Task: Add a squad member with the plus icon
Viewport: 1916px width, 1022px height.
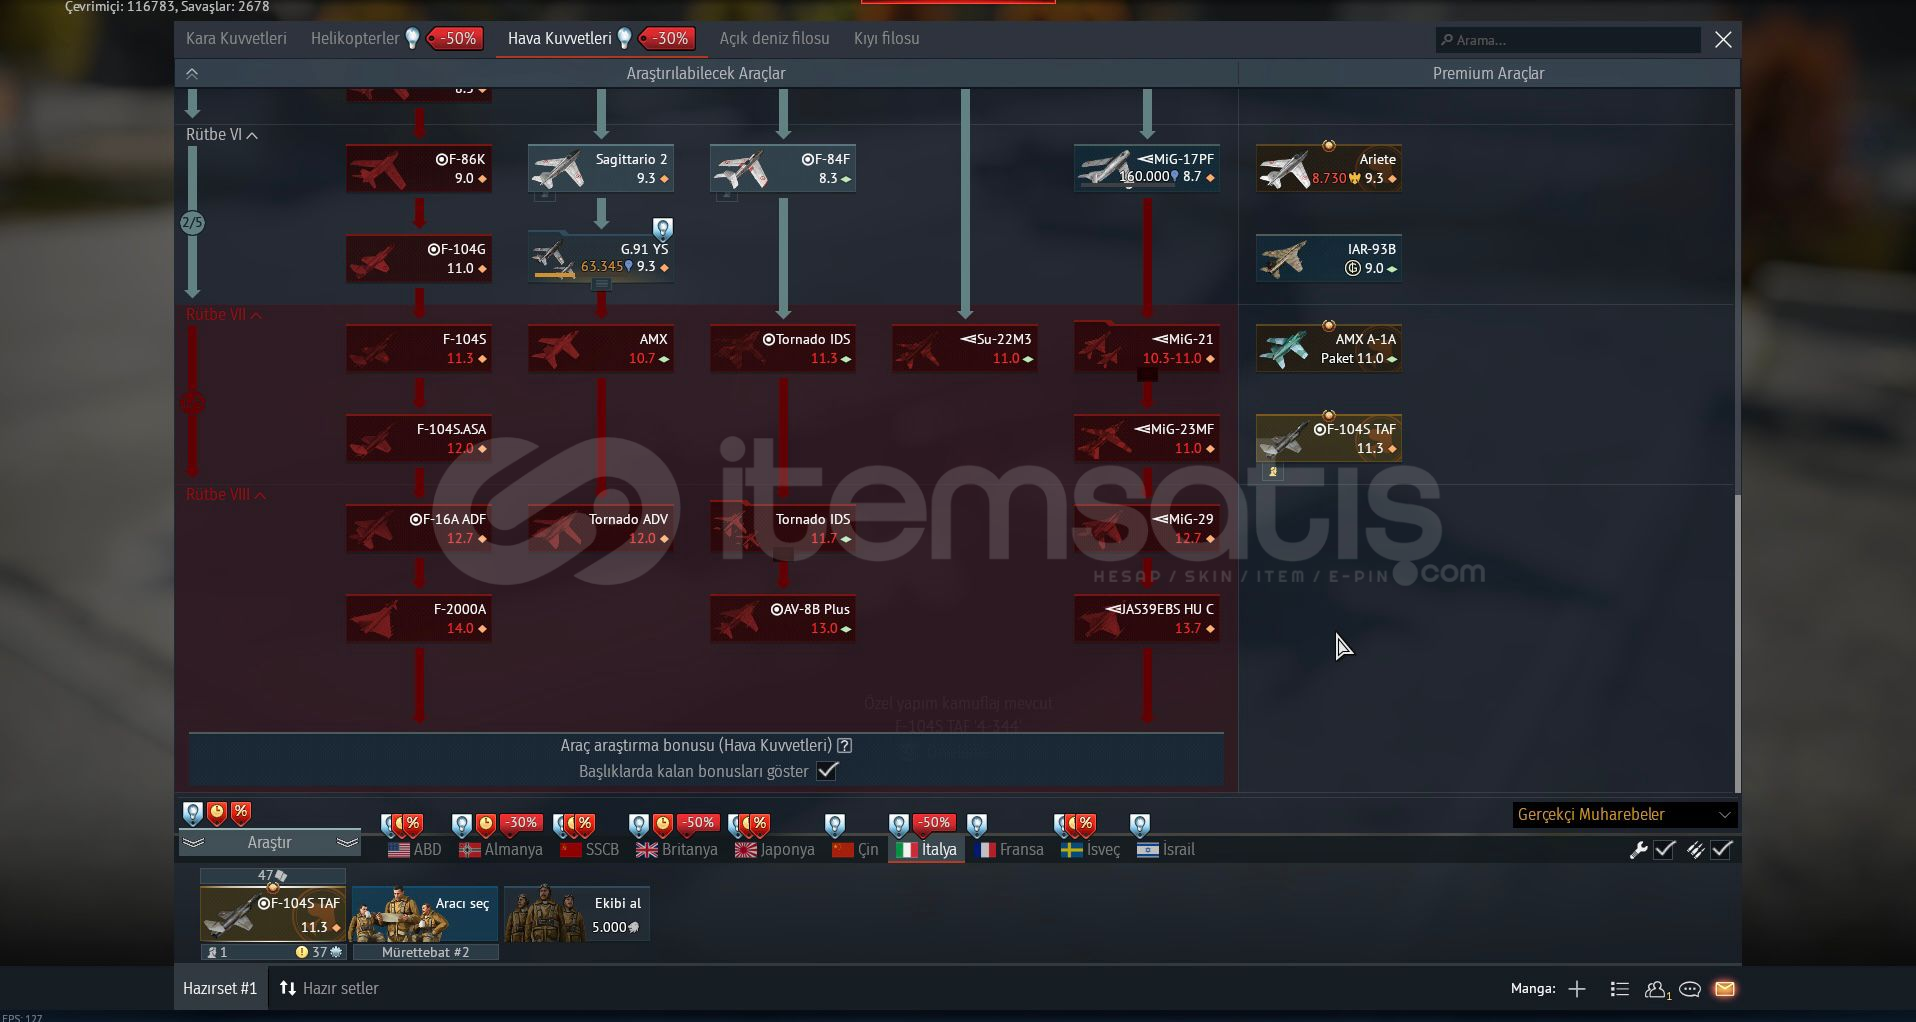Action: click(x=1577, y=989)
